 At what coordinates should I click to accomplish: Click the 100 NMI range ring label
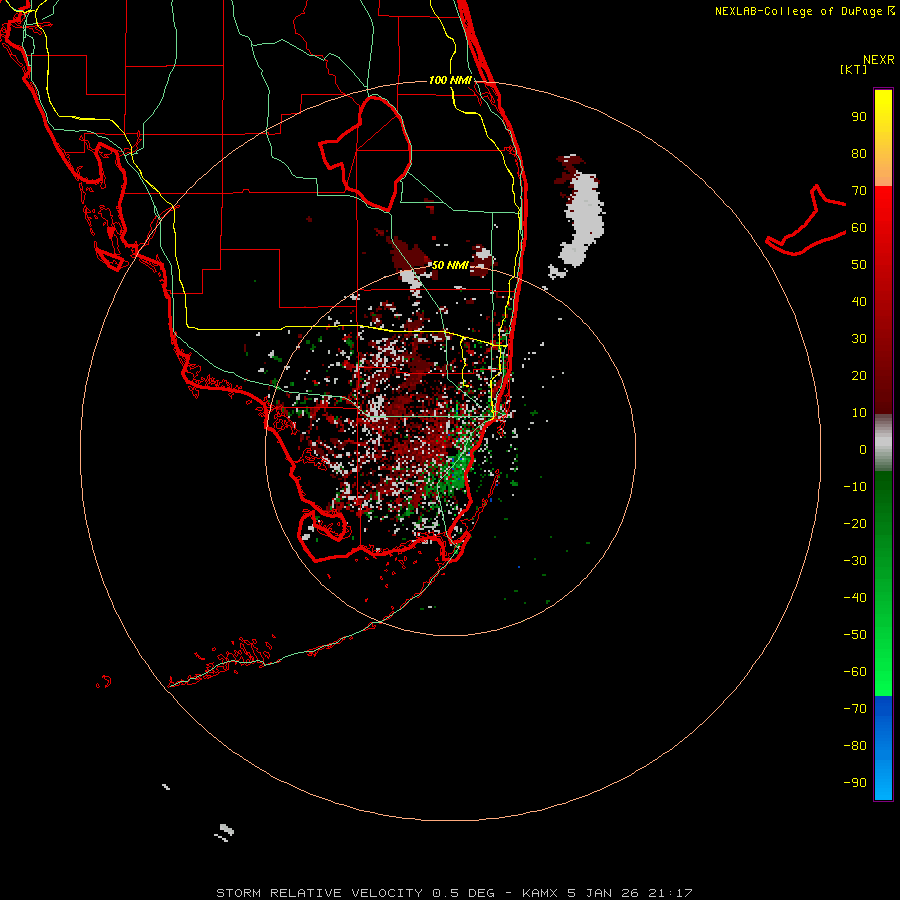[451, 80]
